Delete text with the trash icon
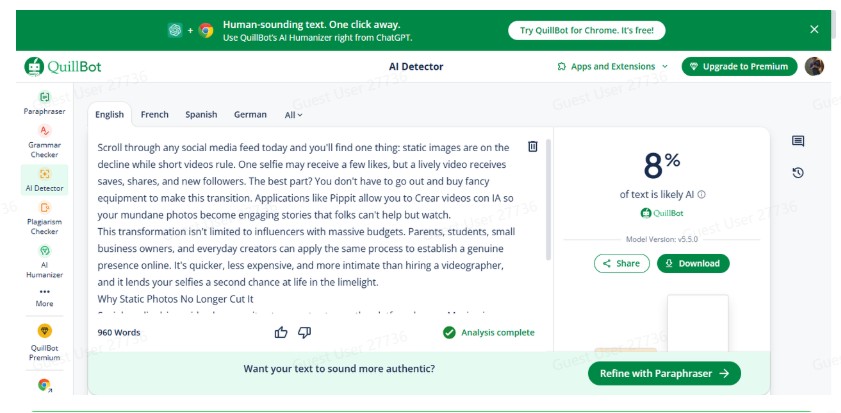Image resolution: width=841 pixels, height=413 pixels. click(533, 146)
